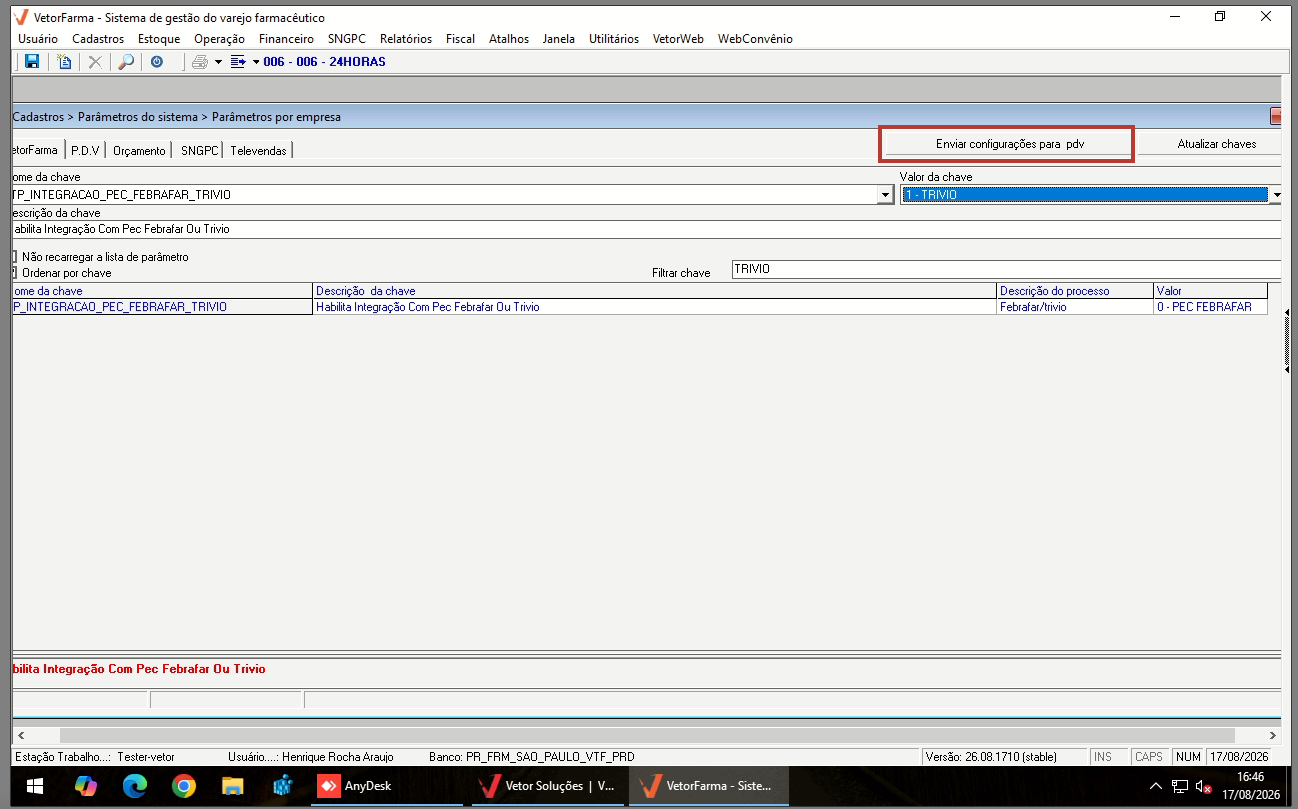Open the blue app next to File Explorer
Image resolution: width=1298 pixels, height=809 pixels.
click(281, 787)
